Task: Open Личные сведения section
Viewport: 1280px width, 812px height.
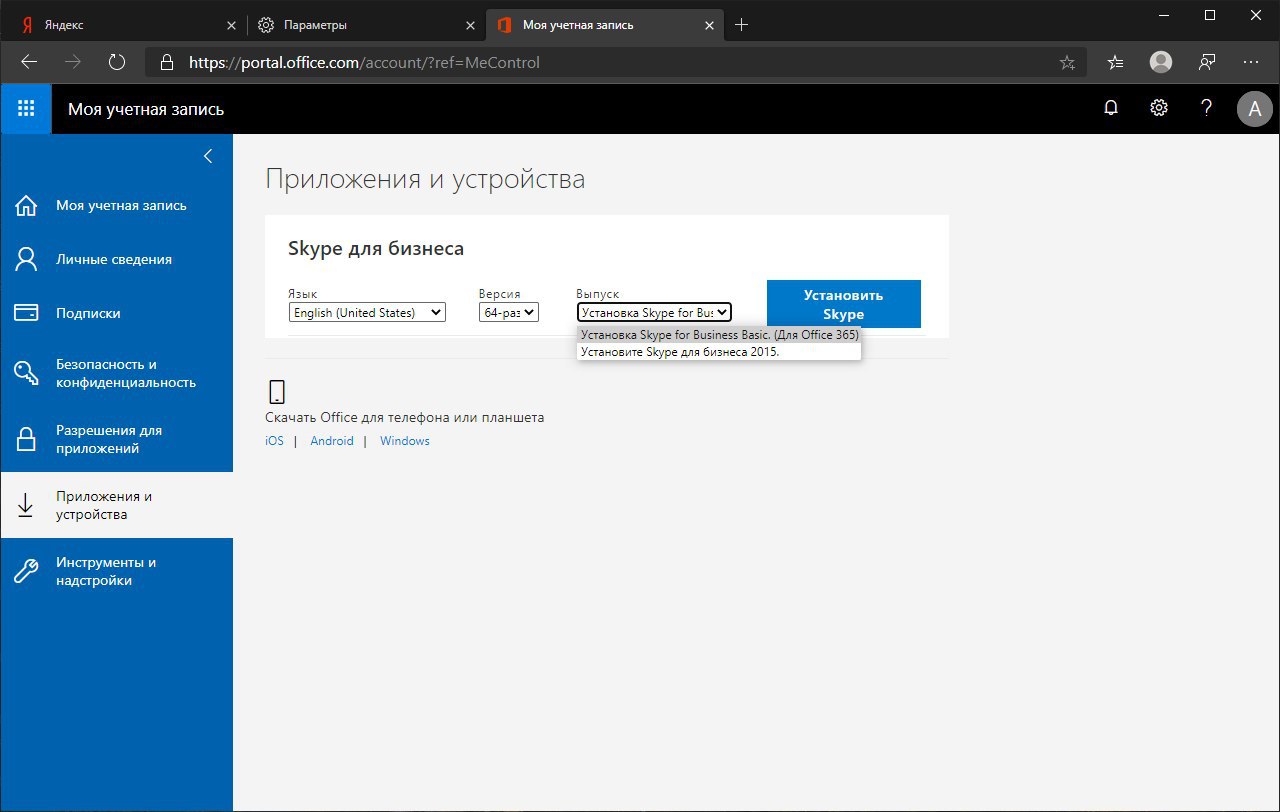Action: pyautogui.click(x=116, y=260)
